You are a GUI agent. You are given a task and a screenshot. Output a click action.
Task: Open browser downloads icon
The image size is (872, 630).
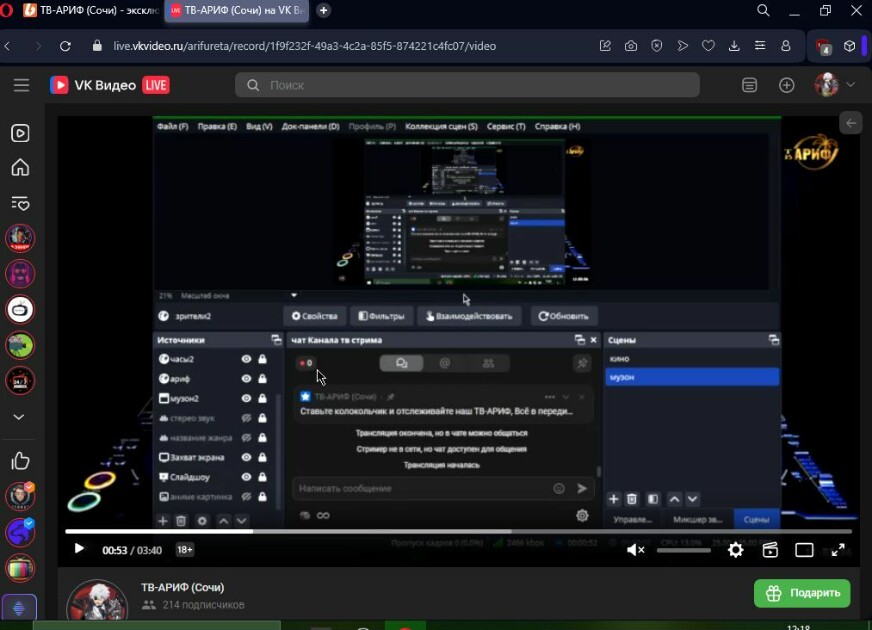(734, 46)
